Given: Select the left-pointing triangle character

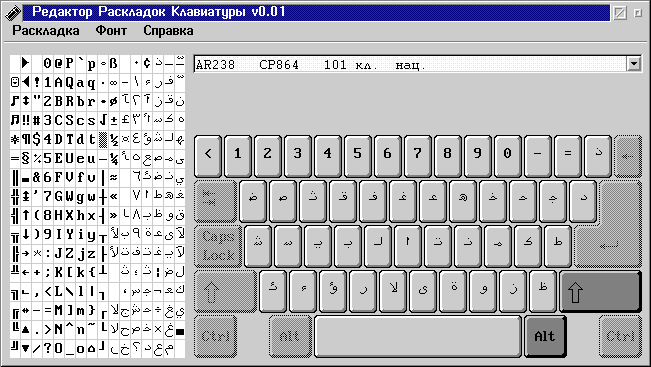Looking at the screenshot, I should click(26, 82).
